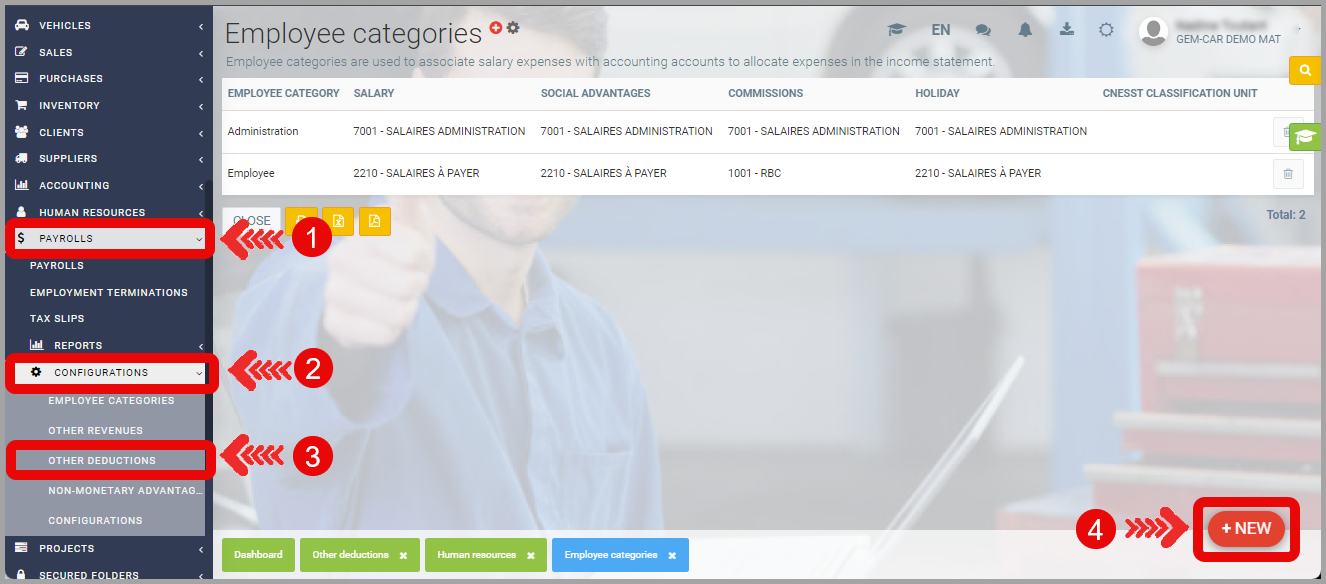Viewport: 1326px width, 584px height.
Task: Open the notifications bell
Action: (x=1025, y=30)
